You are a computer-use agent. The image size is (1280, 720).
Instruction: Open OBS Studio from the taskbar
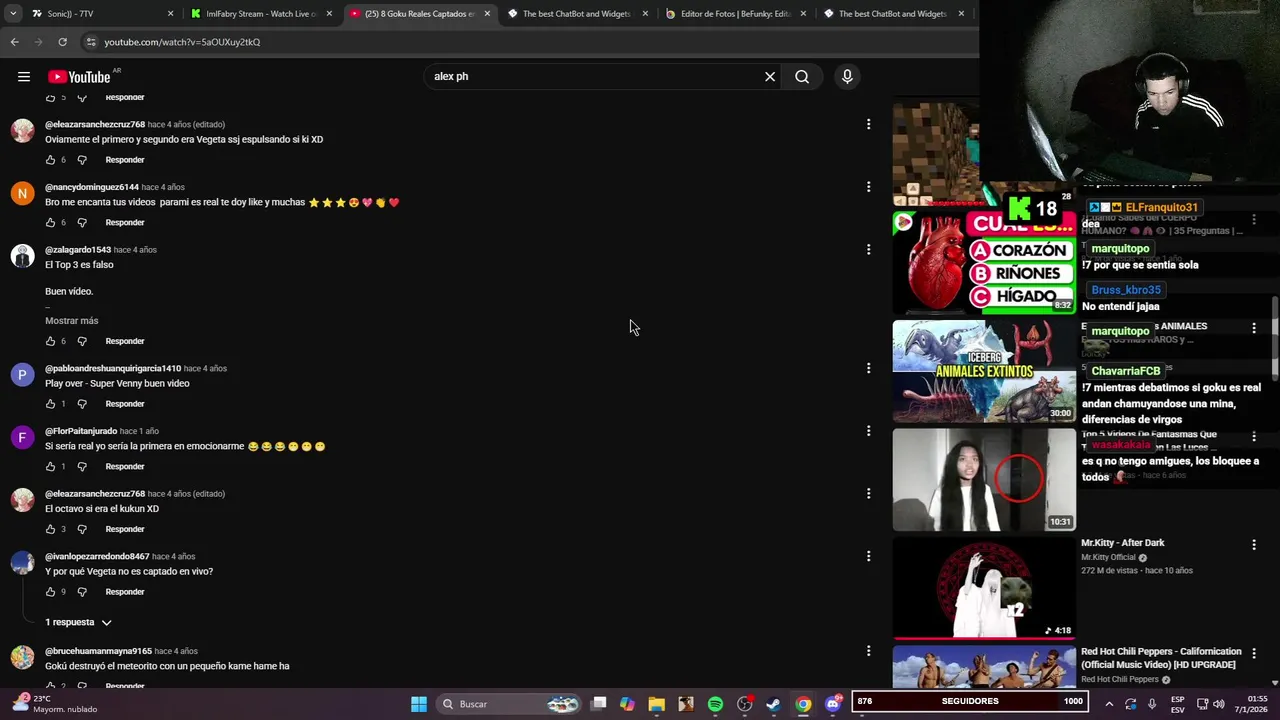(744, 704)
